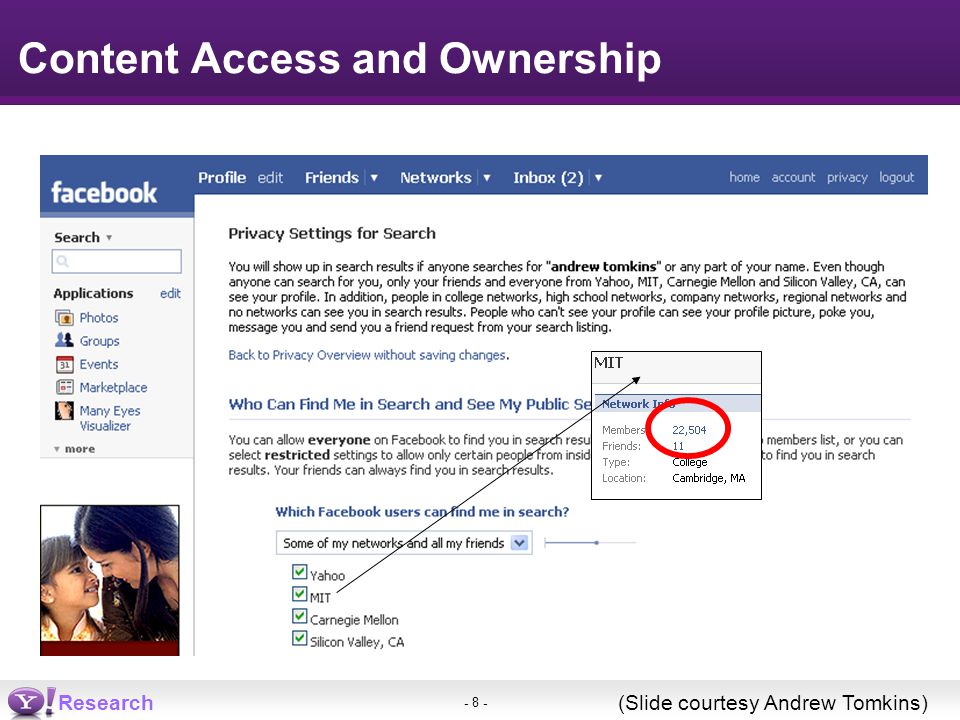Uncheck the Silicon Valley, CA checkbox
Screen dimensions: 960x720
pyautogui.click(x=299, y=638)
